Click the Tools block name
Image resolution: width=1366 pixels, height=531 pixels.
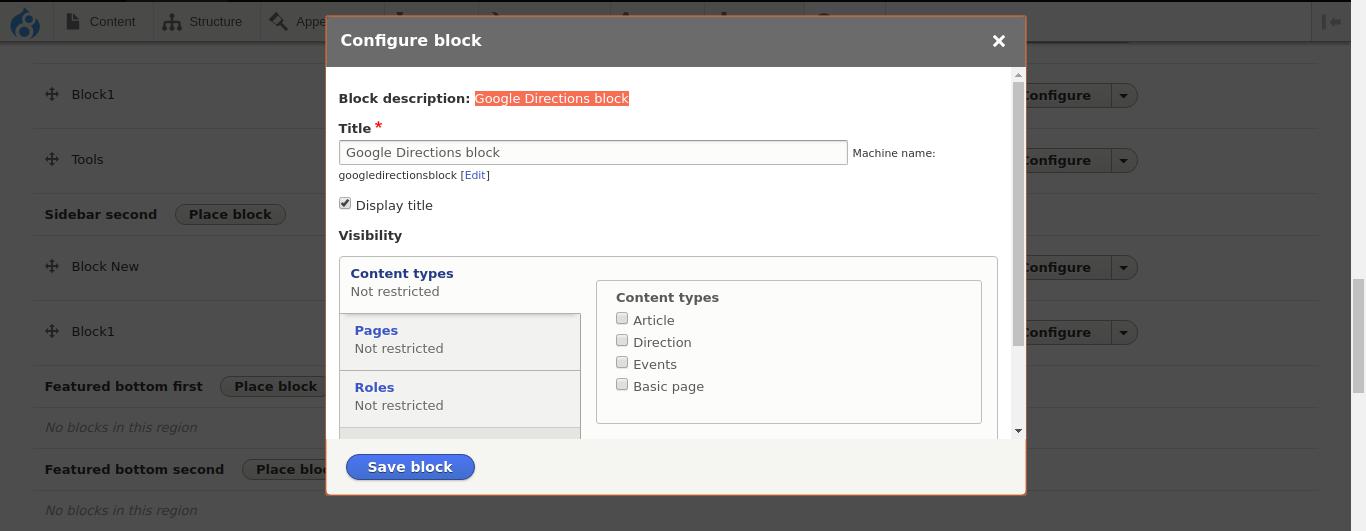click(x=87, y=159)
